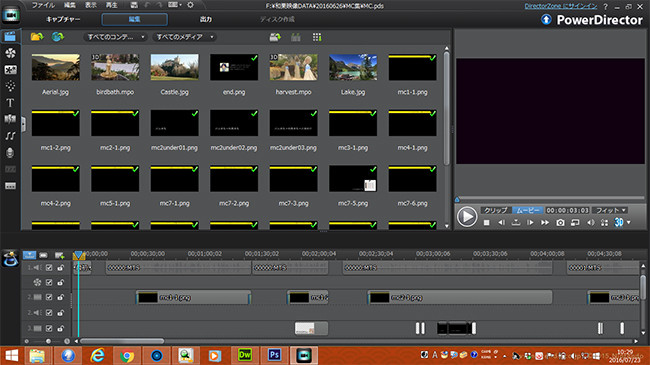Open the すべてのメディア media filter dropdown
The height and width of the screenshot is (365, 650).
184,37
